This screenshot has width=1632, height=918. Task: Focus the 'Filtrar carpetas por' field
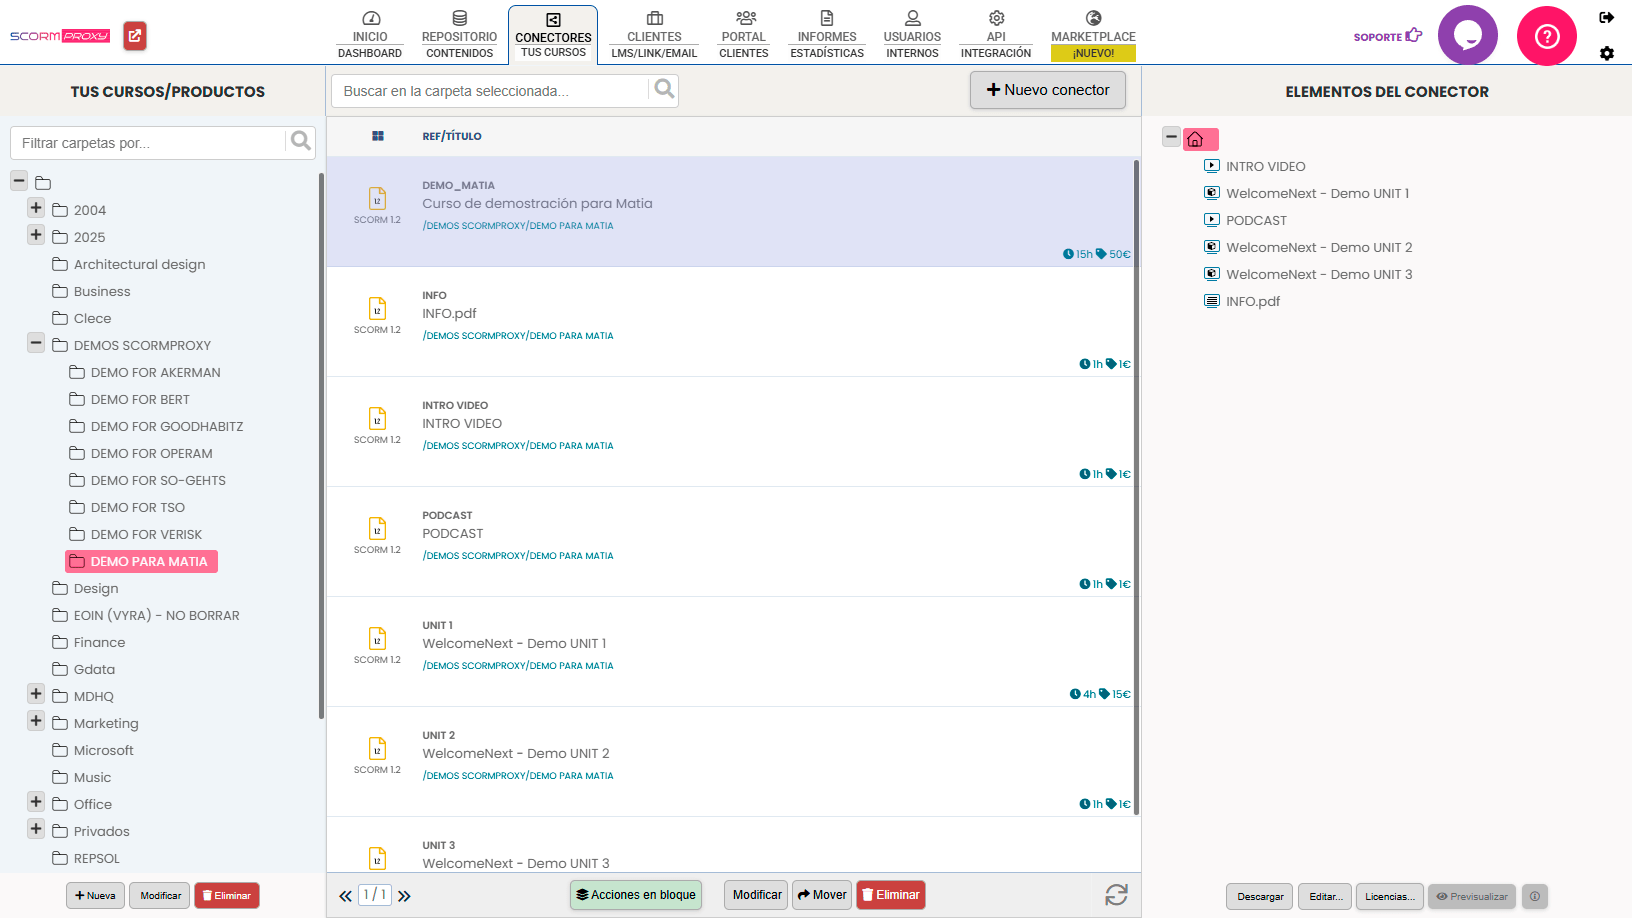coord(148,143)
